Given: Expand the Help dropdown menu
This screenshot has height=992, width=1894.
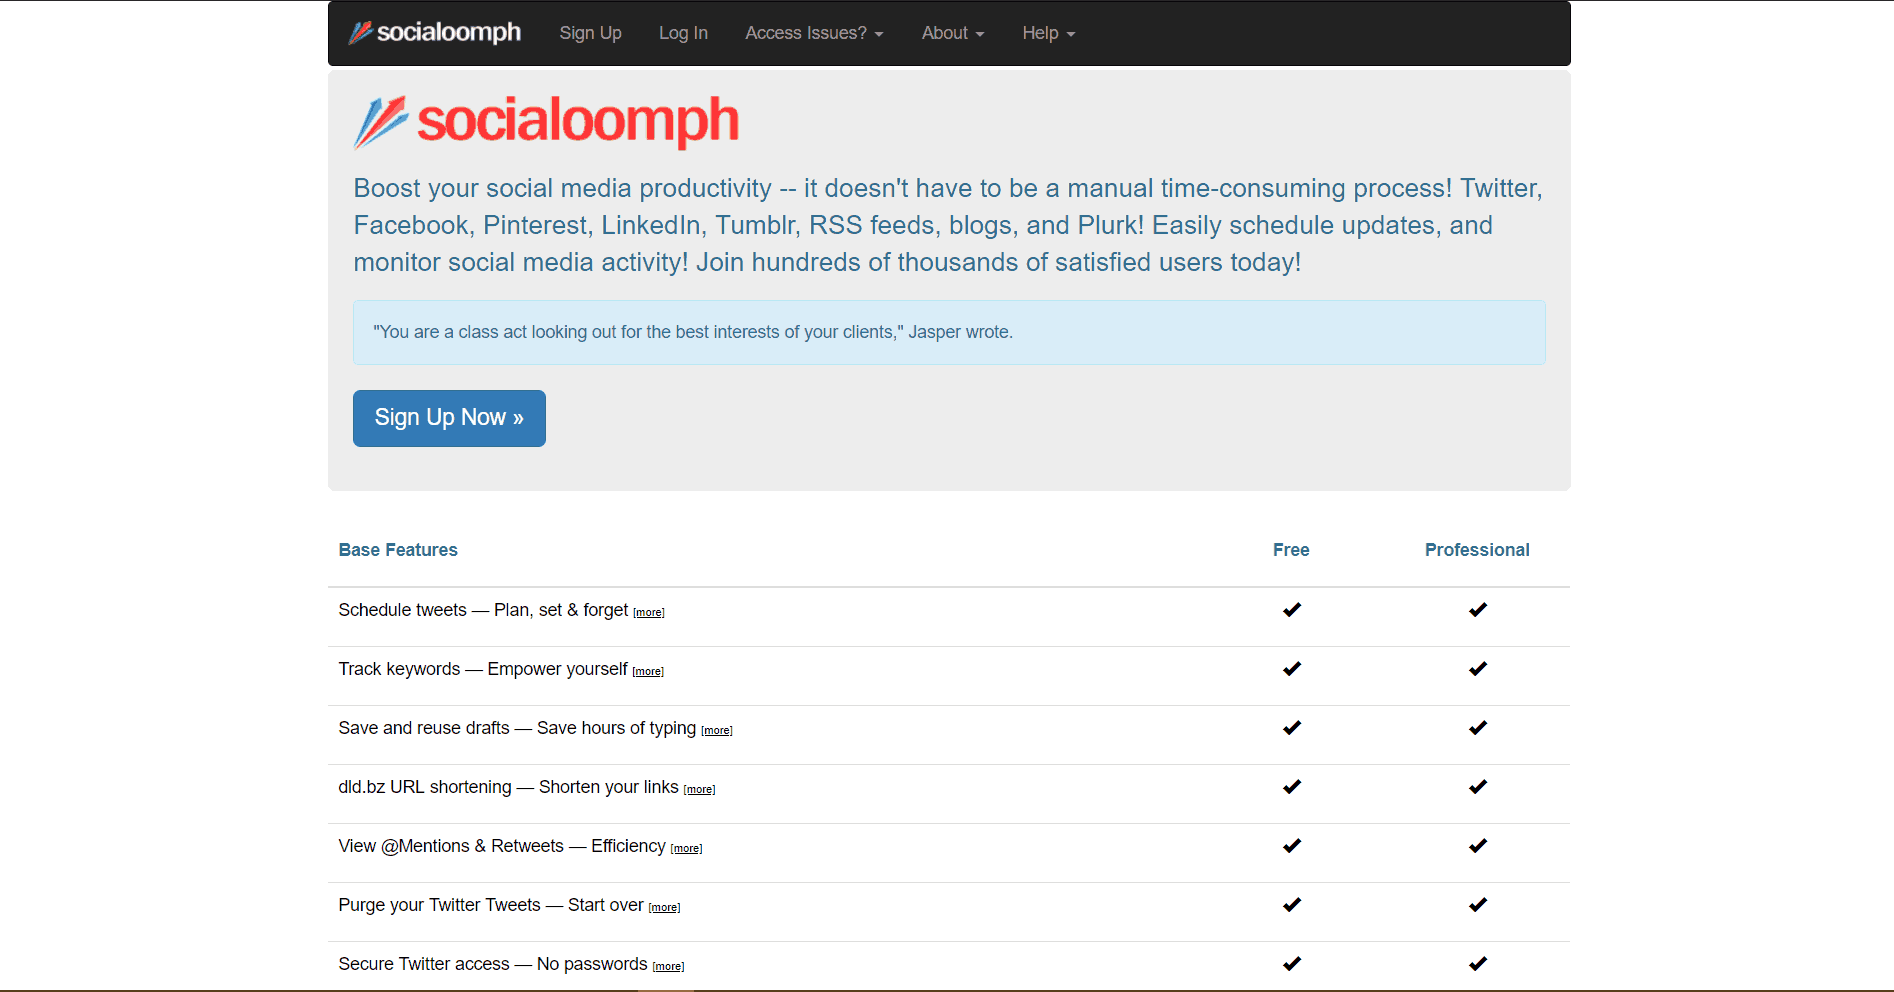Looking at the screenshot, I should pyautogui.click(x=1048, y=33).
